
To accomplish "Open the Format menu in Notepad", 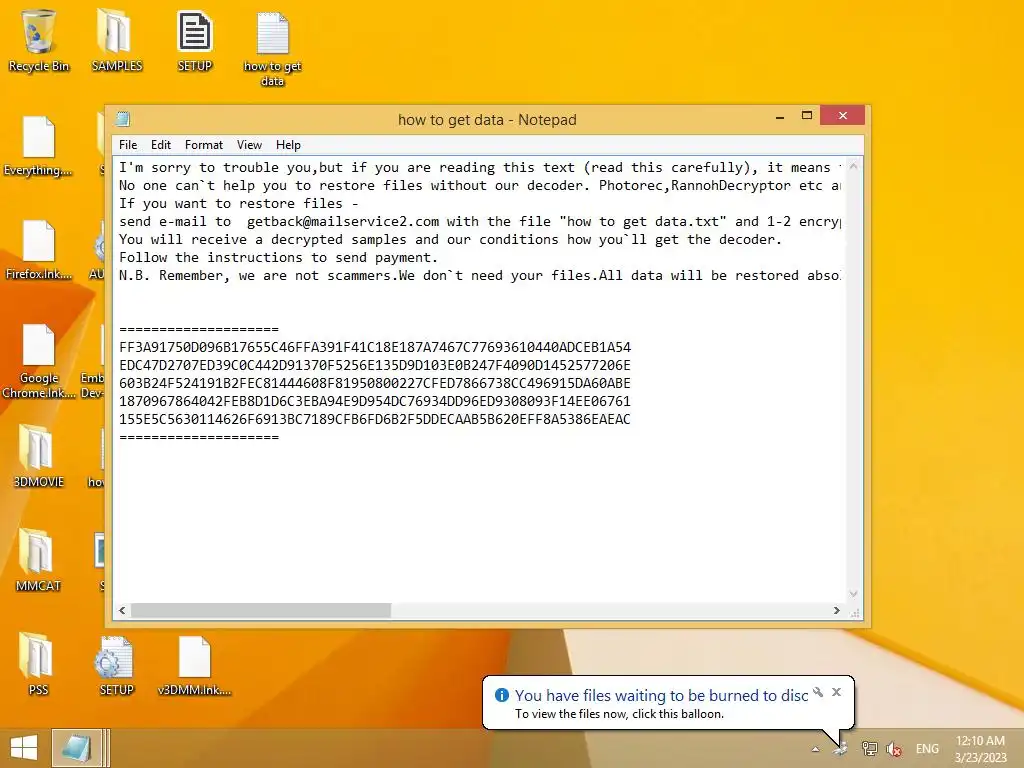I will pos(204,145).
